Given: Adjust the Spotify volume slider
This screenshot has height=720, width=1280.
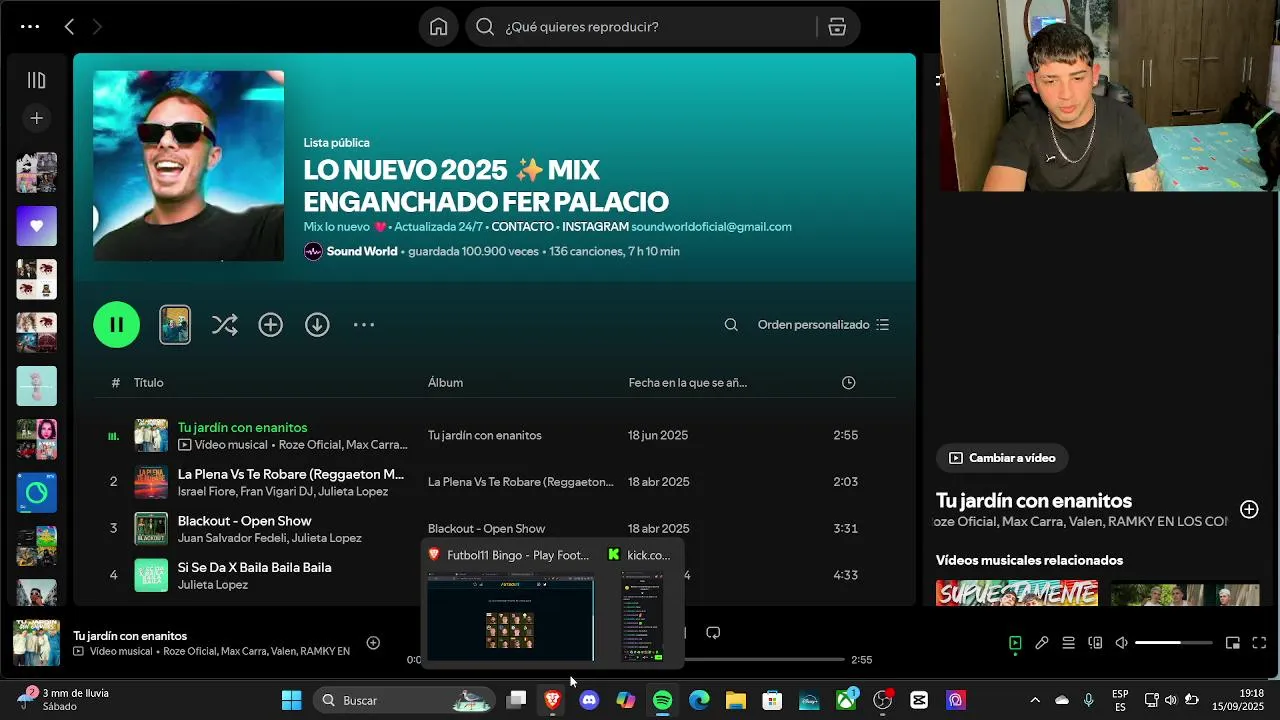Looking at the screenshot, I should tap(1174, 643).
